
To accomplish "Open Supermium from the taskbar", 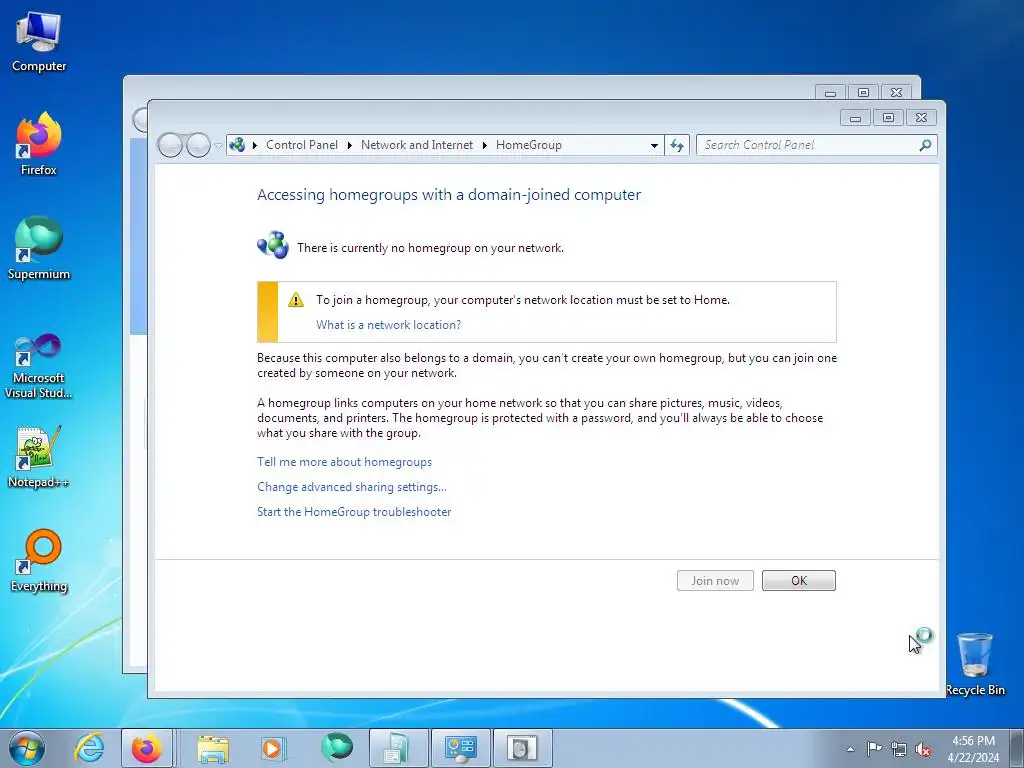I will coord(337,748).
